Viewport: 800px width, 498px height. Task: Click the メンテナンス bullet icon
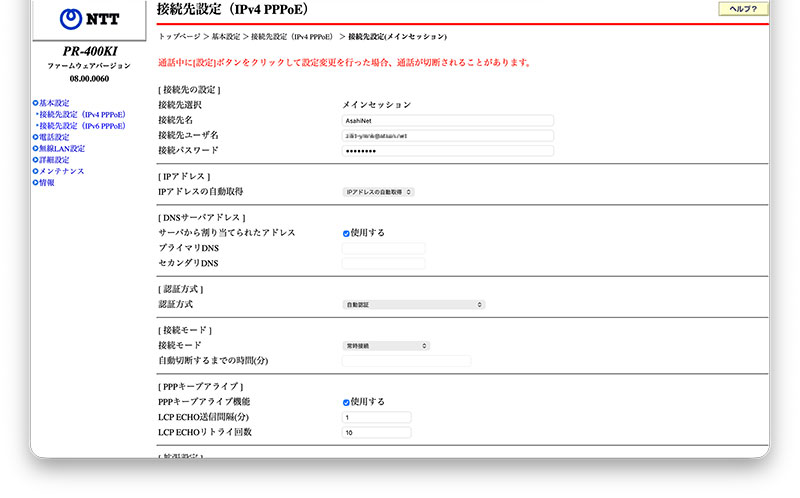pos(35,171)
